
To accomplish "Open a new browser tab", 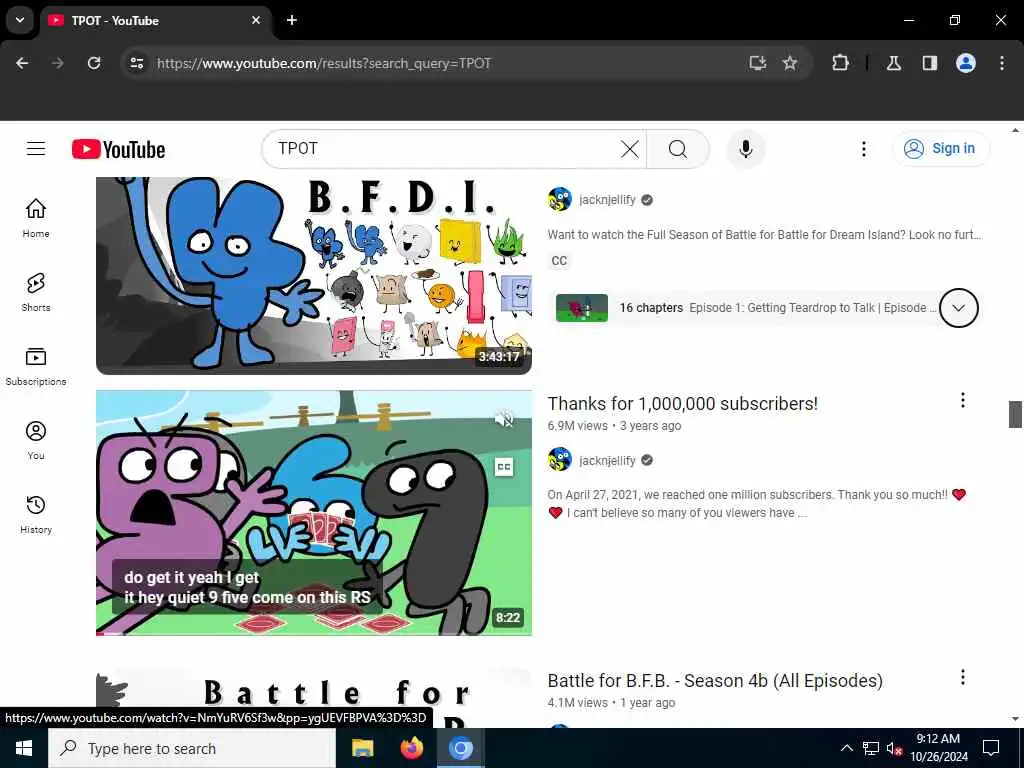I will click(x=292, y=20).
